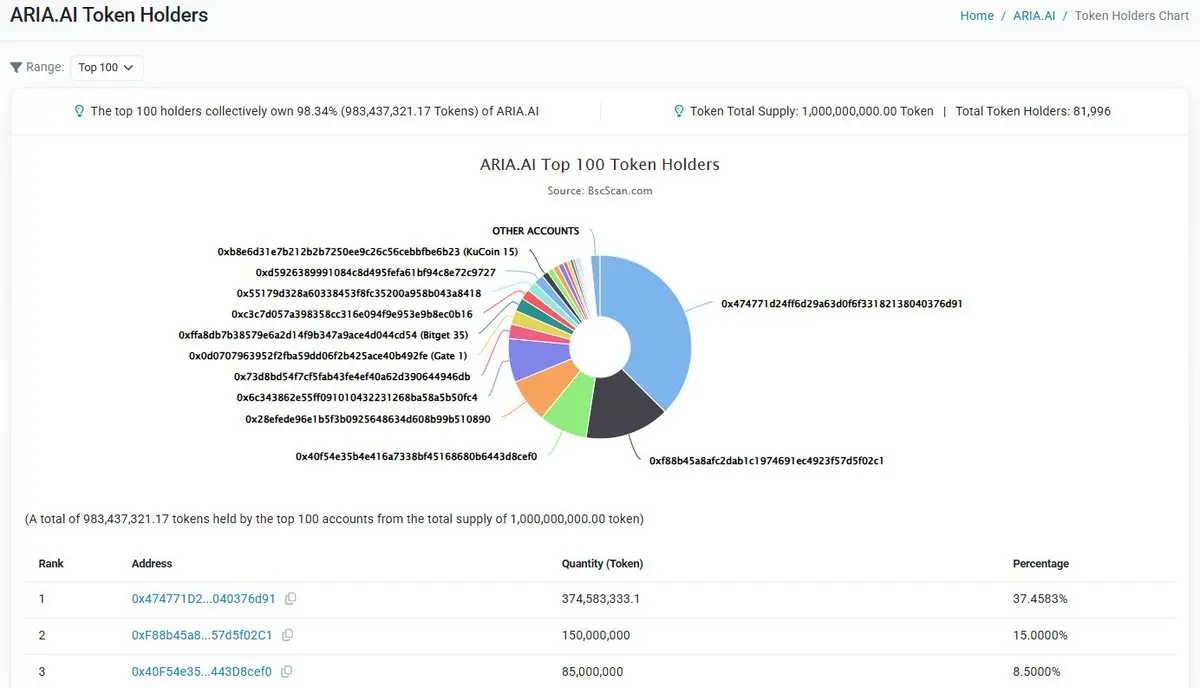This screenshot has width=1200, height=688.
Task: Click chart label 0x73d8bd54f7cf5fab43fe4ef40a62d390644946db
Action: pyautogui.click(x=351, y=377)
